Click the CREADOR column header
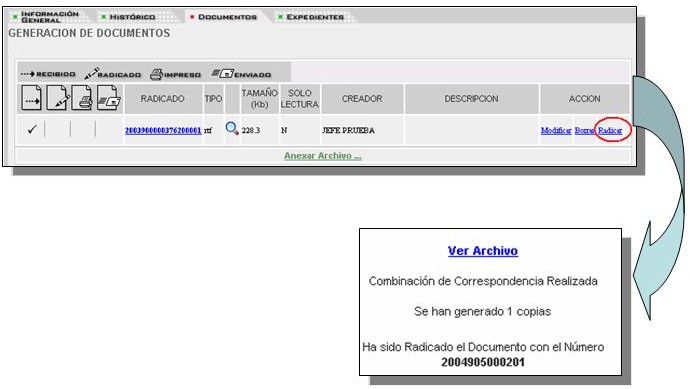 pos(362,99)
